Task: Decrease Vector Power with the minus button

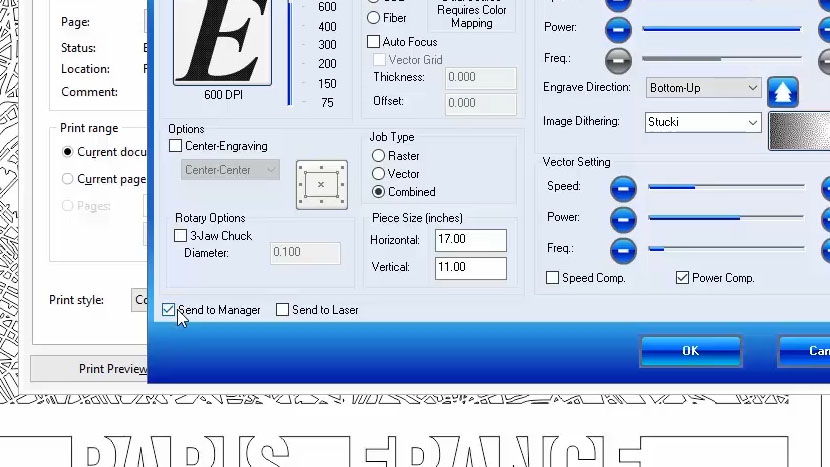Action: click(622, 219)
